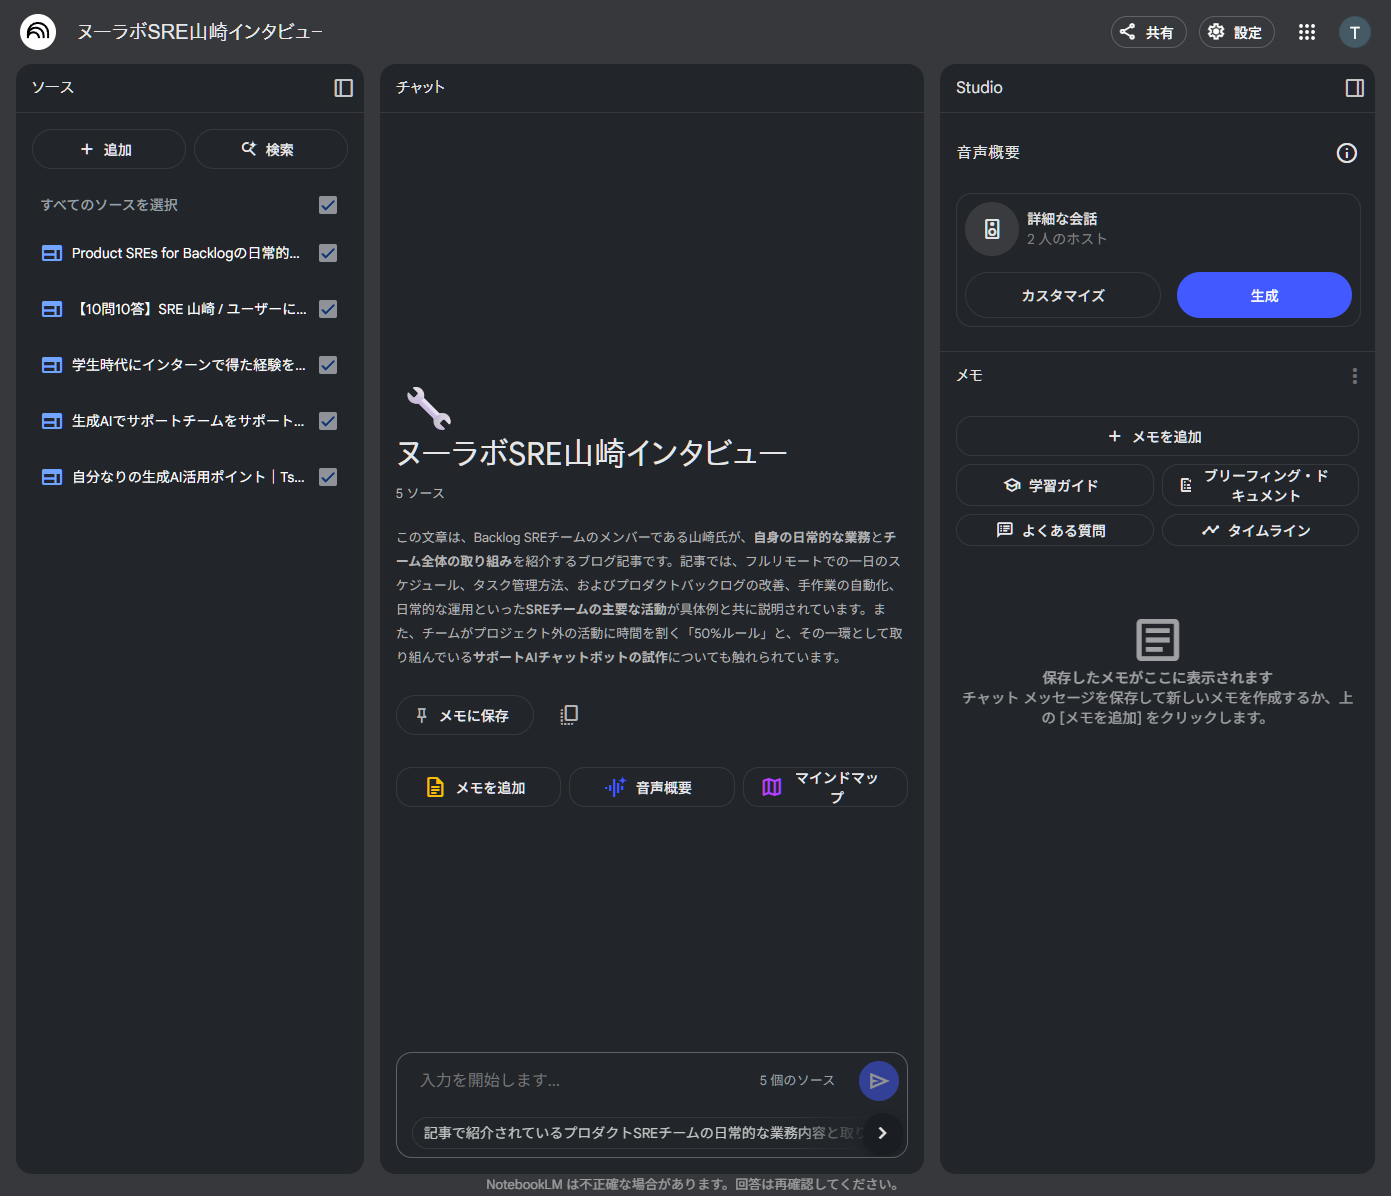Open the Google apps grid
Viewport: 1391px width, 1196px height.
pyautogui.click(x=1306, y=31)
